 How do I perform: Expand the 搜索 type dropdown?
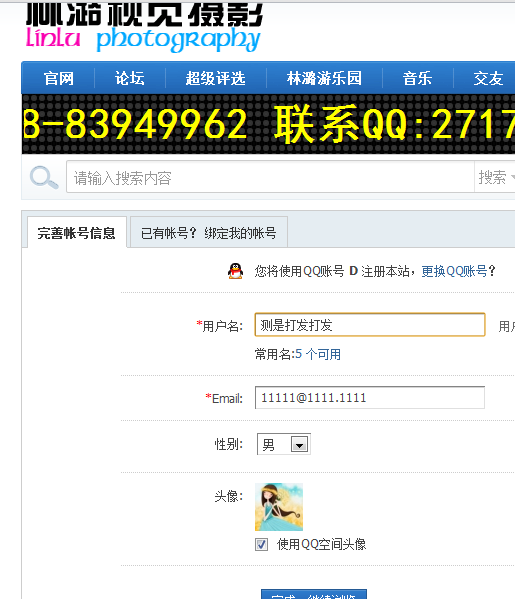click(495, 177)
